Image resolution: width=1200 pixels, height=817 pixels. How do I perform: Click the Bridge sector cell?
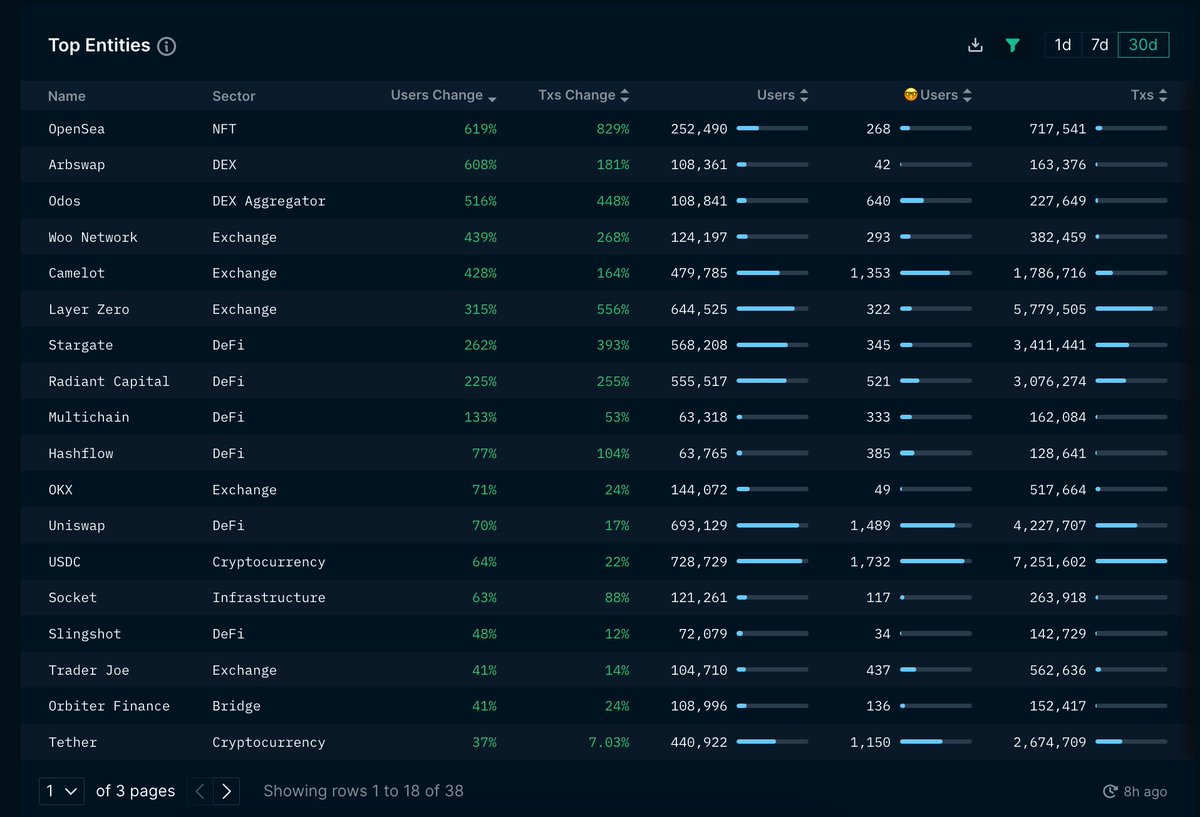(237, 706)
